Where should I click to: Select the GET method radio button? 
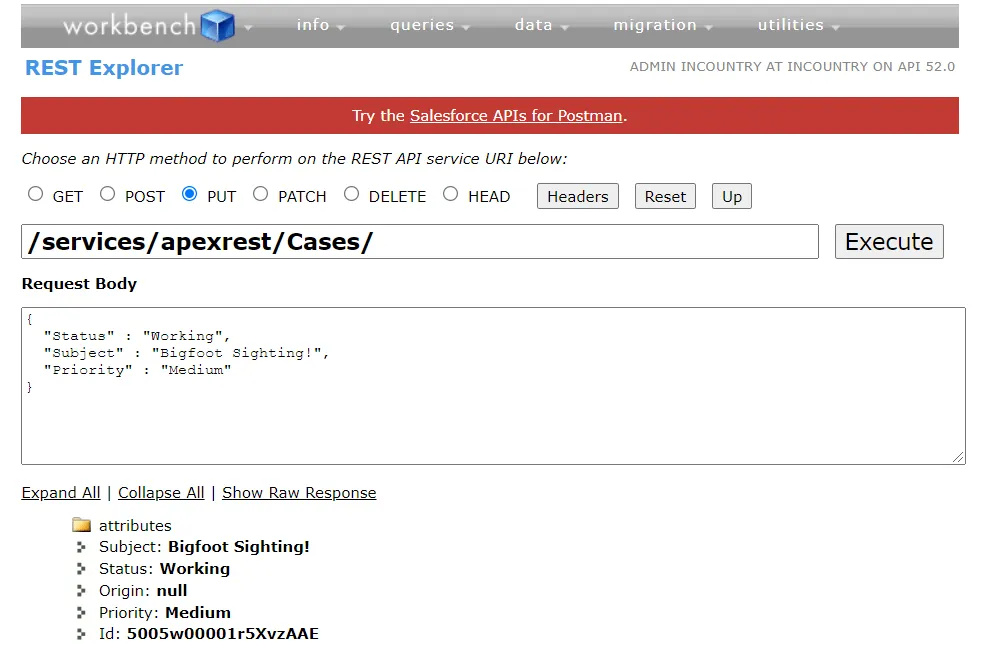click(36, 194)
